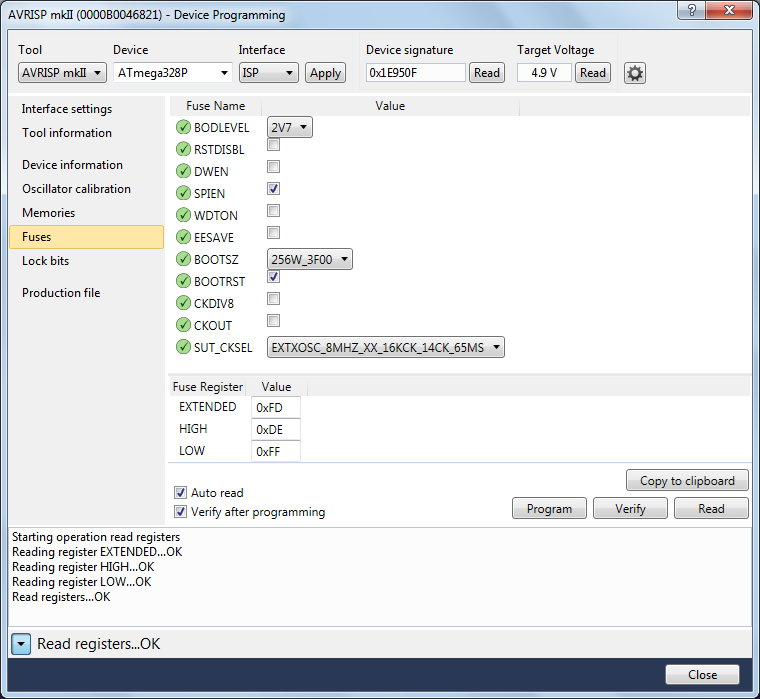Uncheck the Auto read option
760x699 pixels.
click(181, 492)
